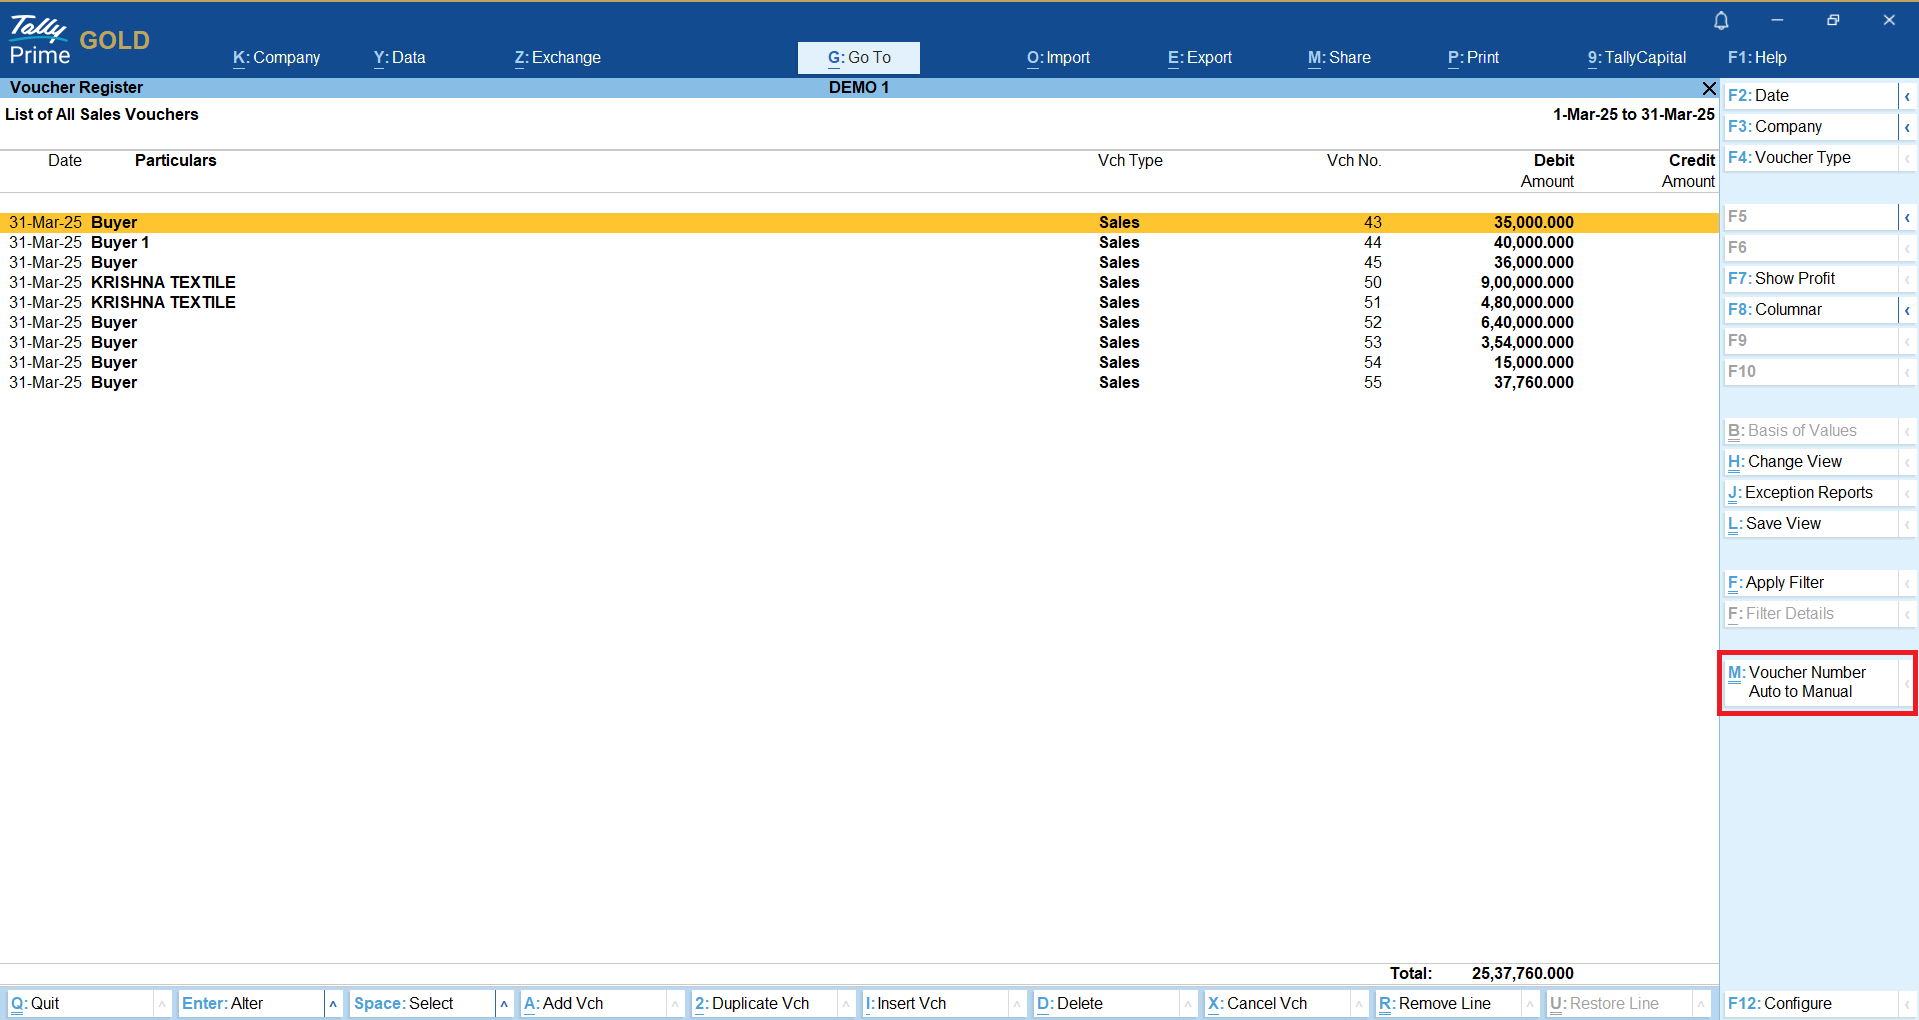Toggle F7: Show Profit
The height and width of the screenshot is (1020, 1919).
(x=1810, y=279)
